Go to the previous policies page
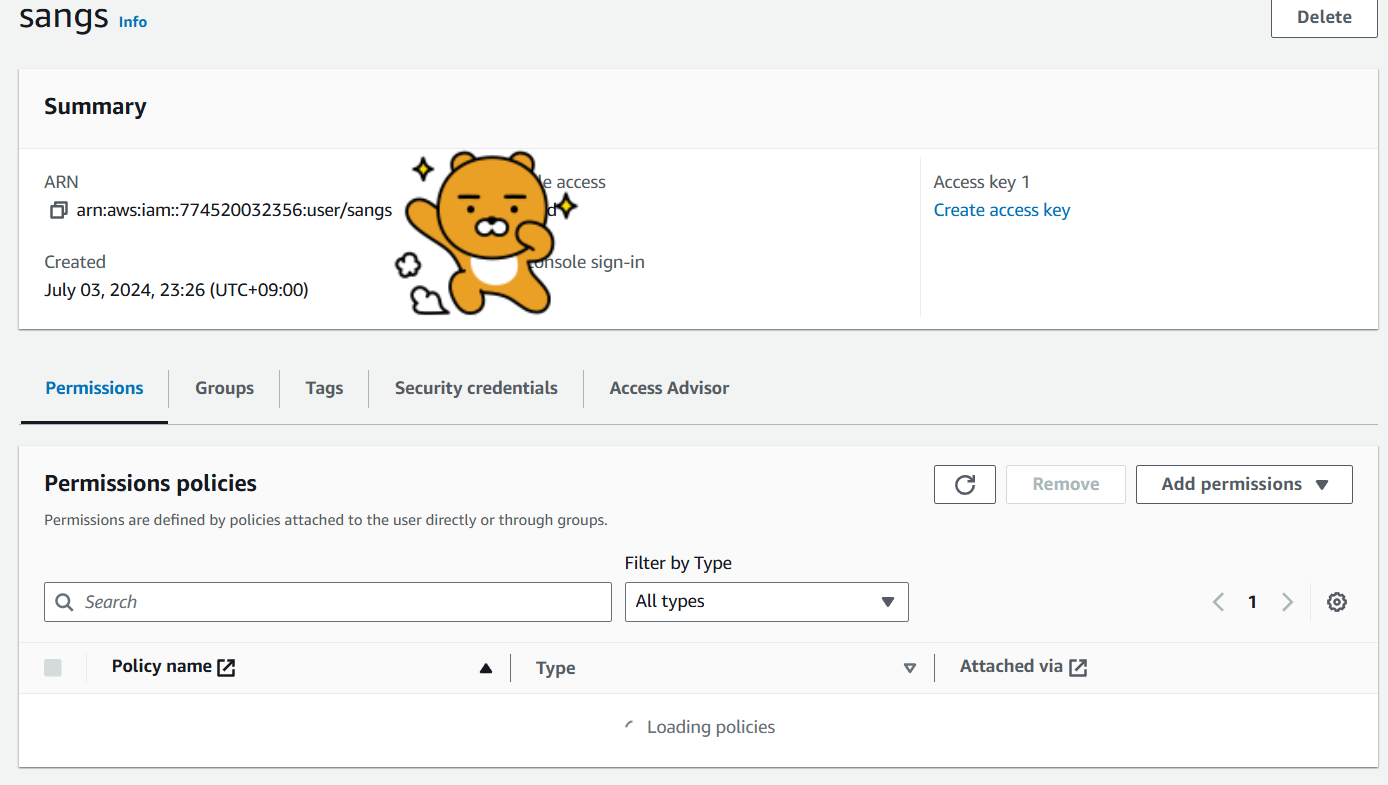Image resolution: width=1388 pixels, height=785 pixels. pos(1218,602)
